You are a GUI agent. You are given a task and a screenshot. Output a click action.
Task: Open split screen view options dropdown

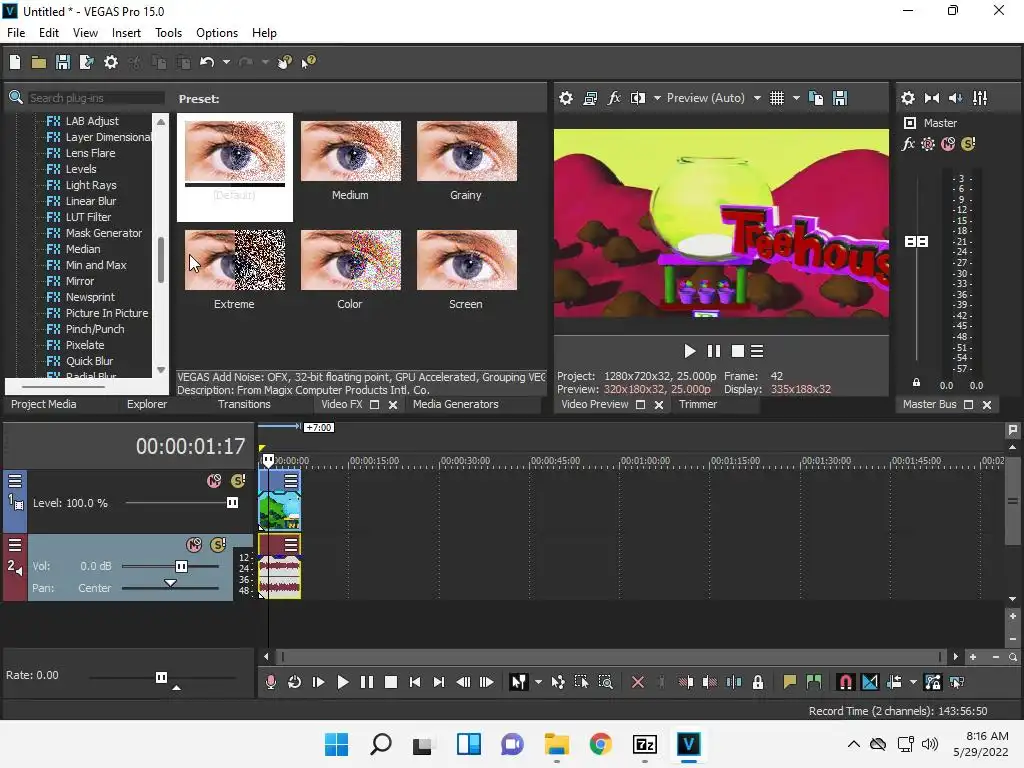[657, 98]
